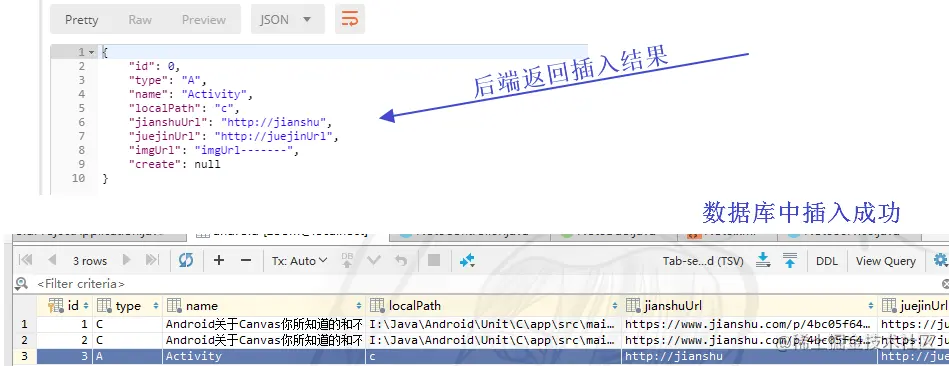This screenshot has width=949, height=366.
Task: Click the stop square icon
Action: tap(434, 260)
